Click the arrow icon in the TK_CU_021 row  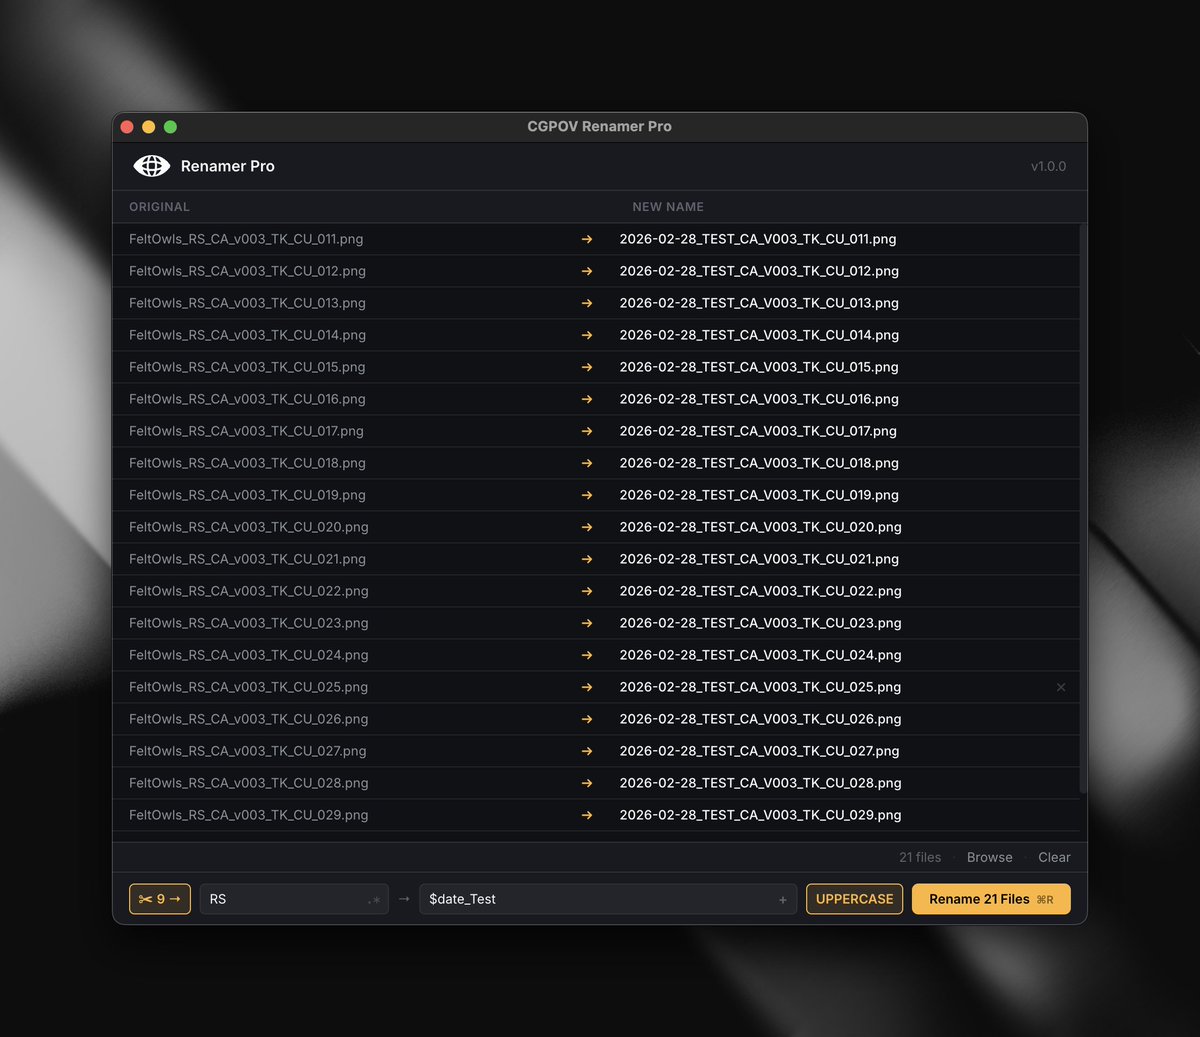click(587, 559)
